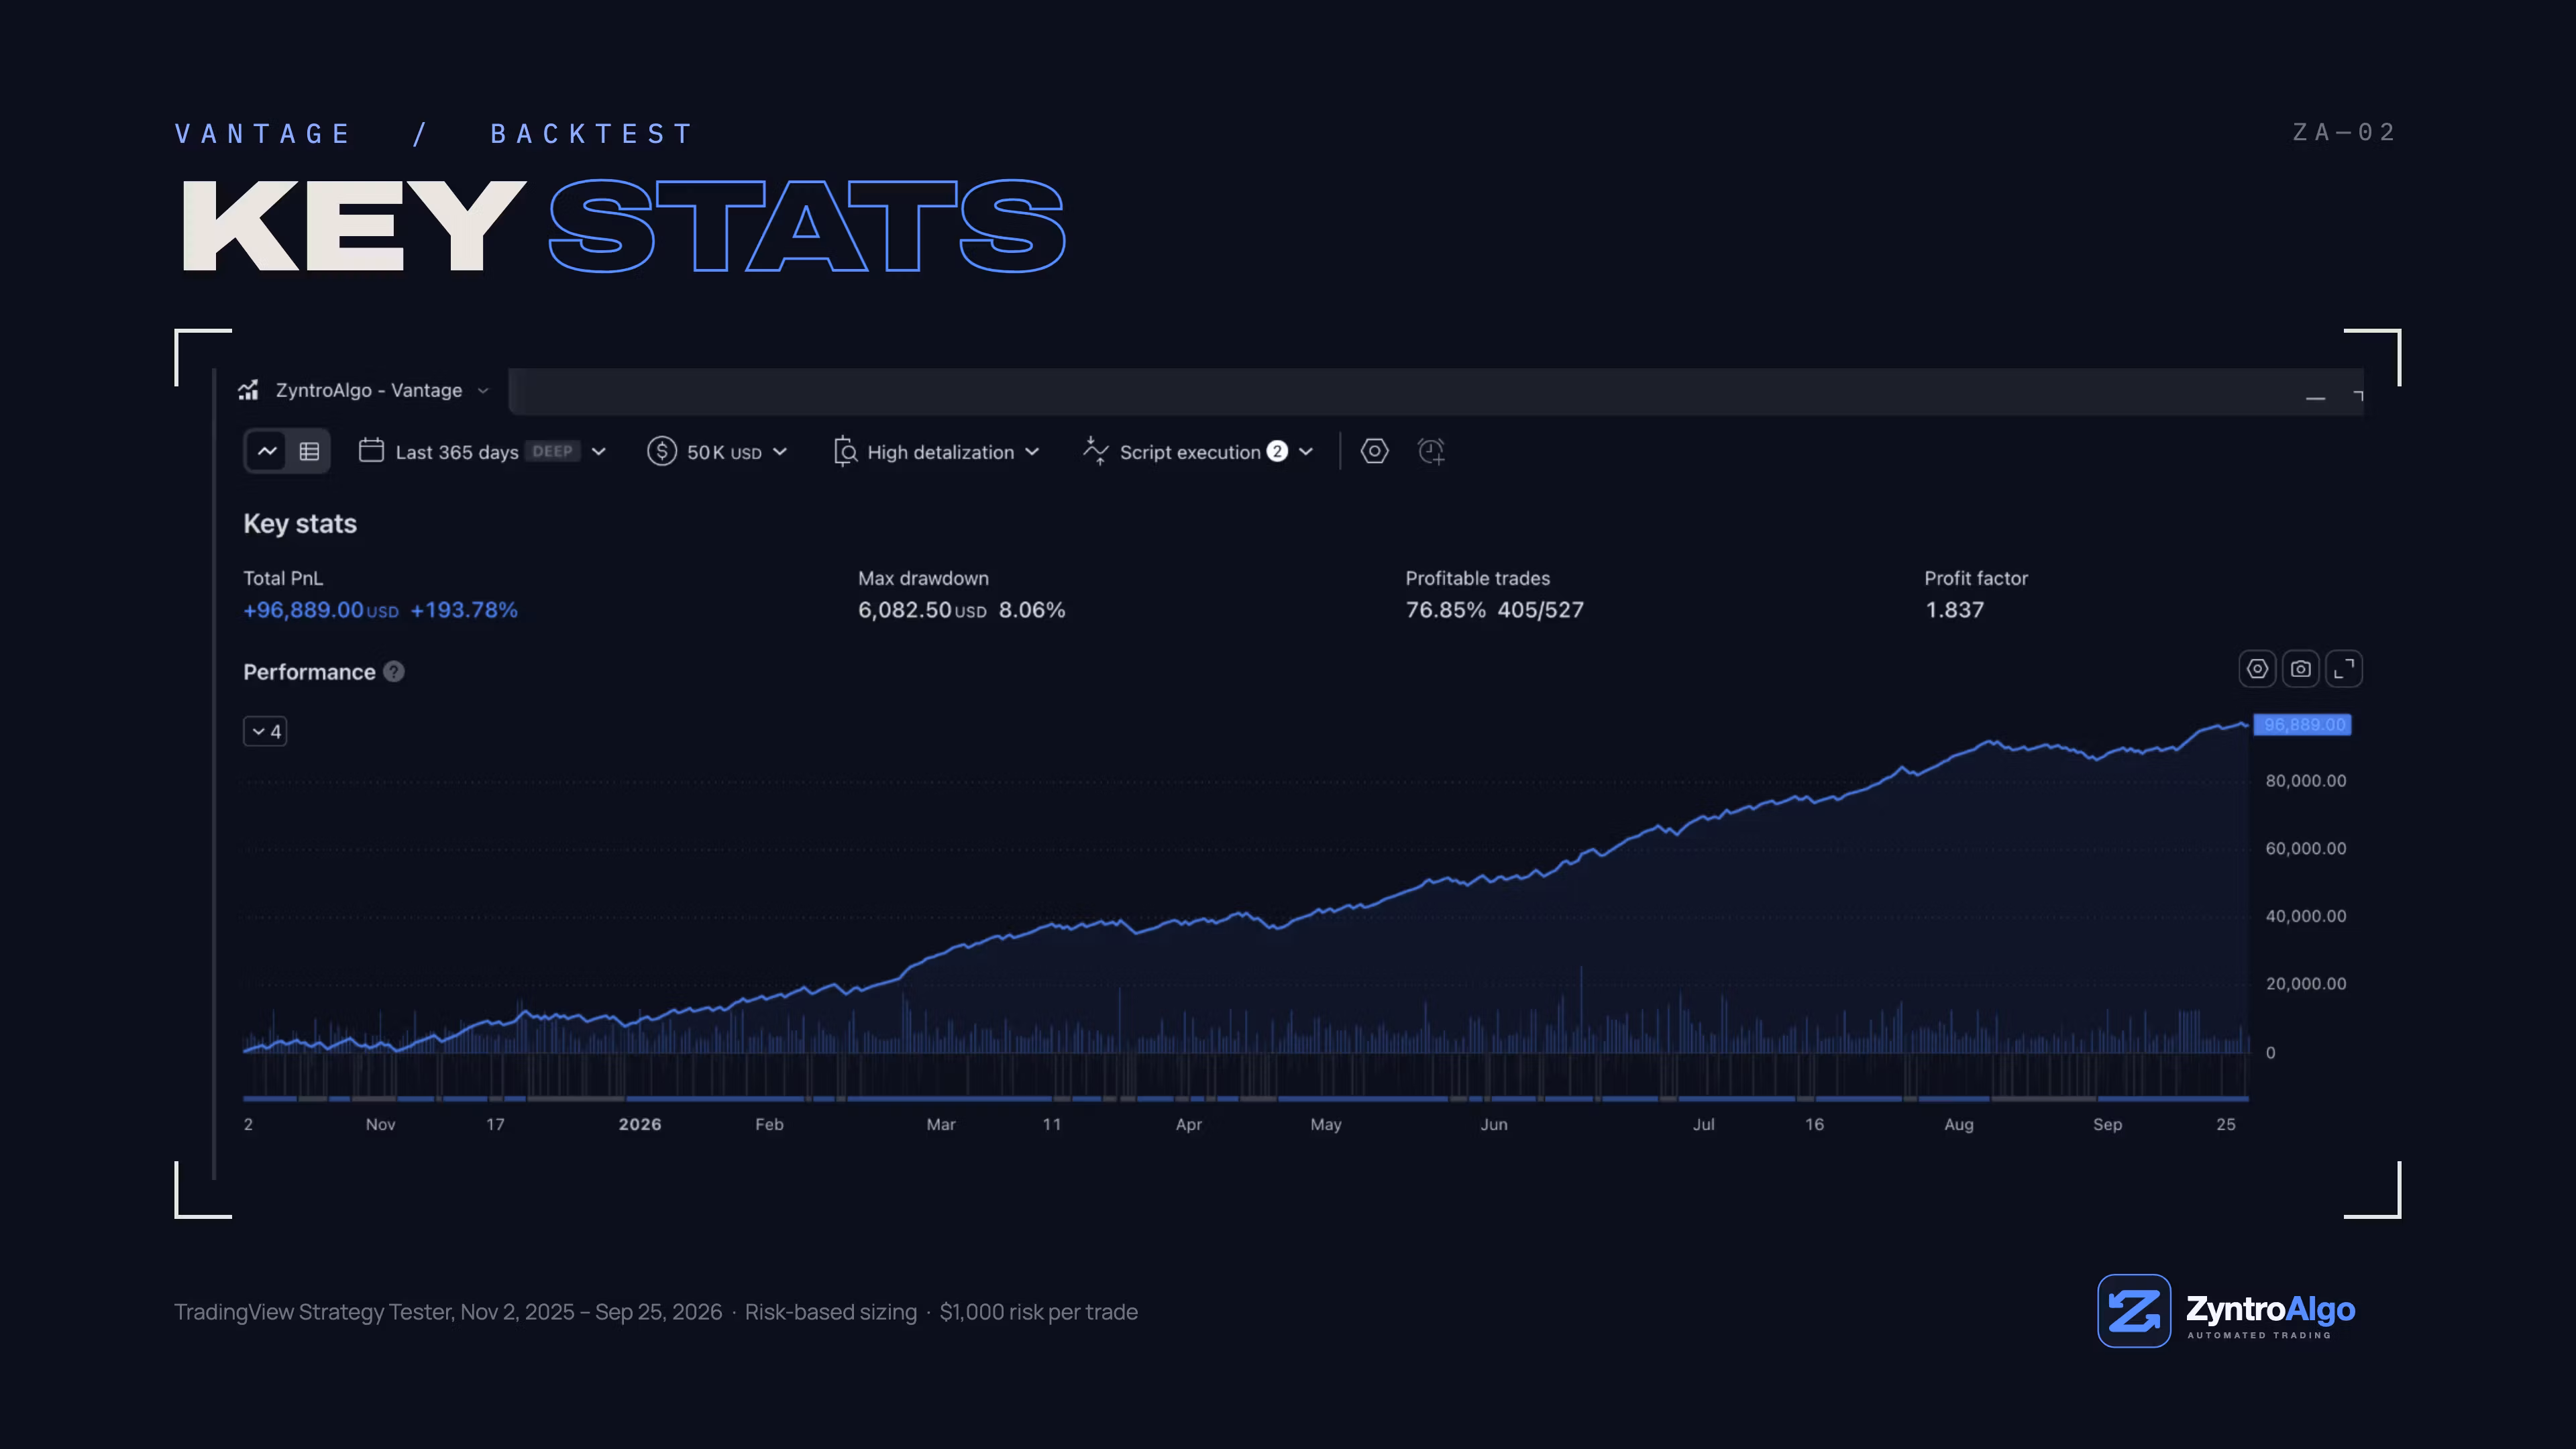The width and height of the screenshot is (2576, 1449).
Task: Open the Last 365 days date range dropdown
Action: coord(483,452)
